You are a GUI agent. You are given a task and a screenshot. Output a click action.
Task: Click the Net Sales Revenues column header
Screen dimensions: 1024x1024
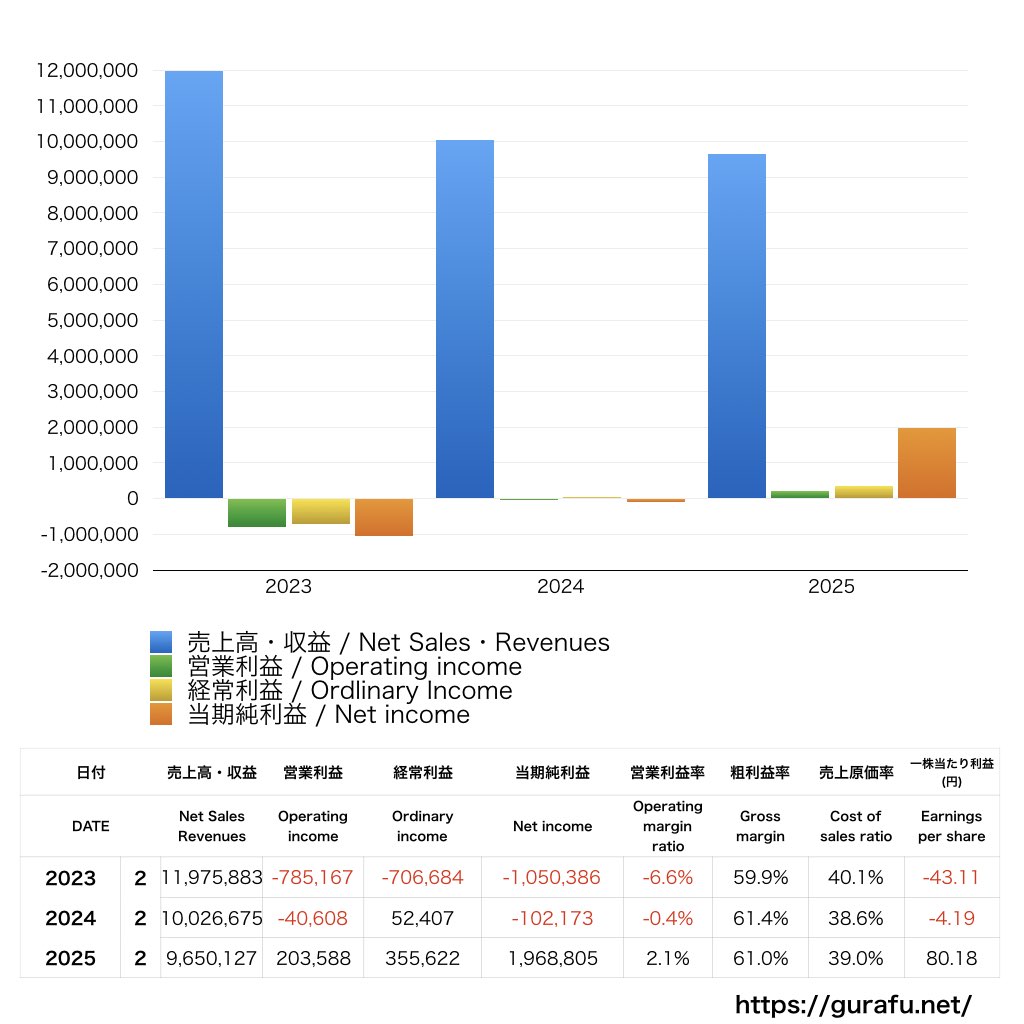(x=211, y=826)
